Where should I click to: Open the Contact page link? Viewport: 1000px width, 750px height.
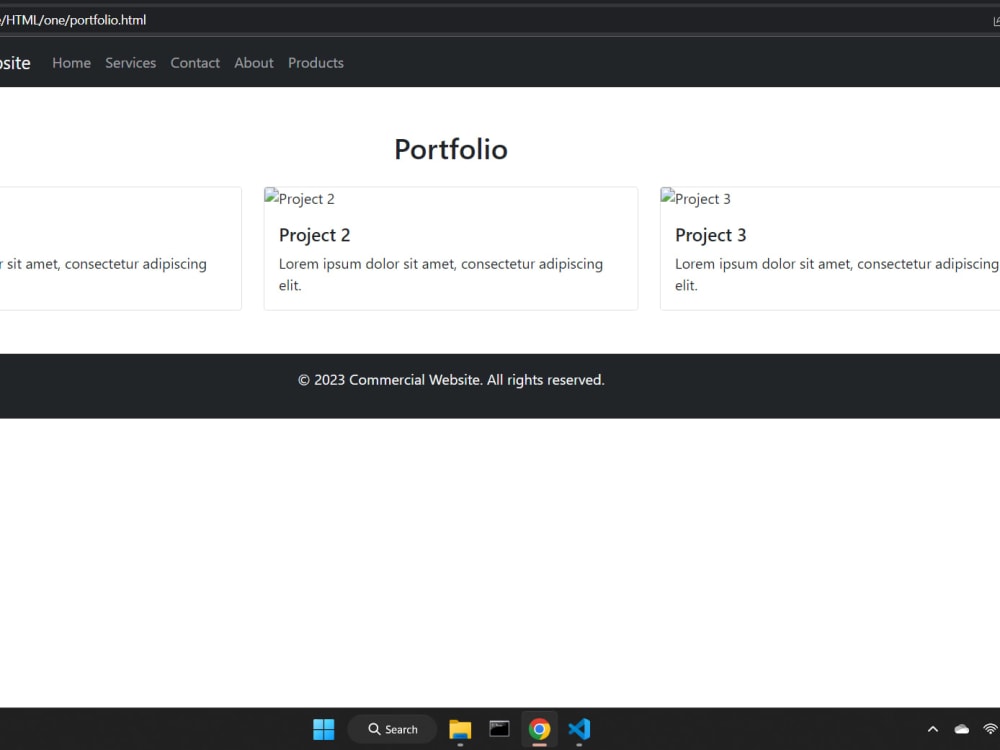tap(195, 63)
